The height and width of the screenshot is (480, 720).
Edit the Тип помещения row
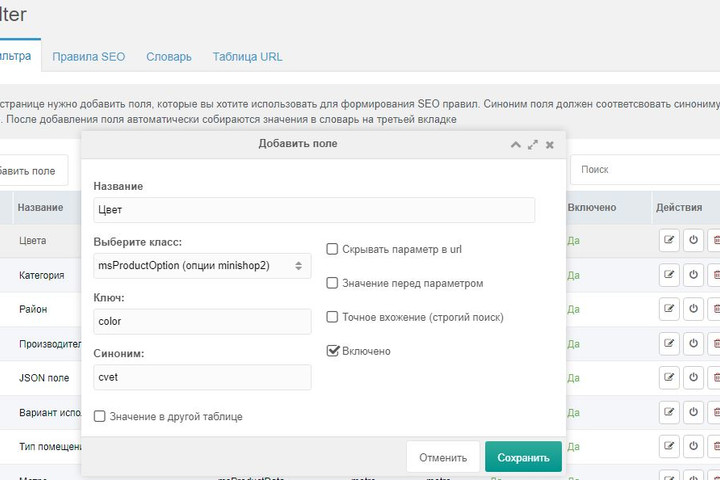[x=669, y=446]
